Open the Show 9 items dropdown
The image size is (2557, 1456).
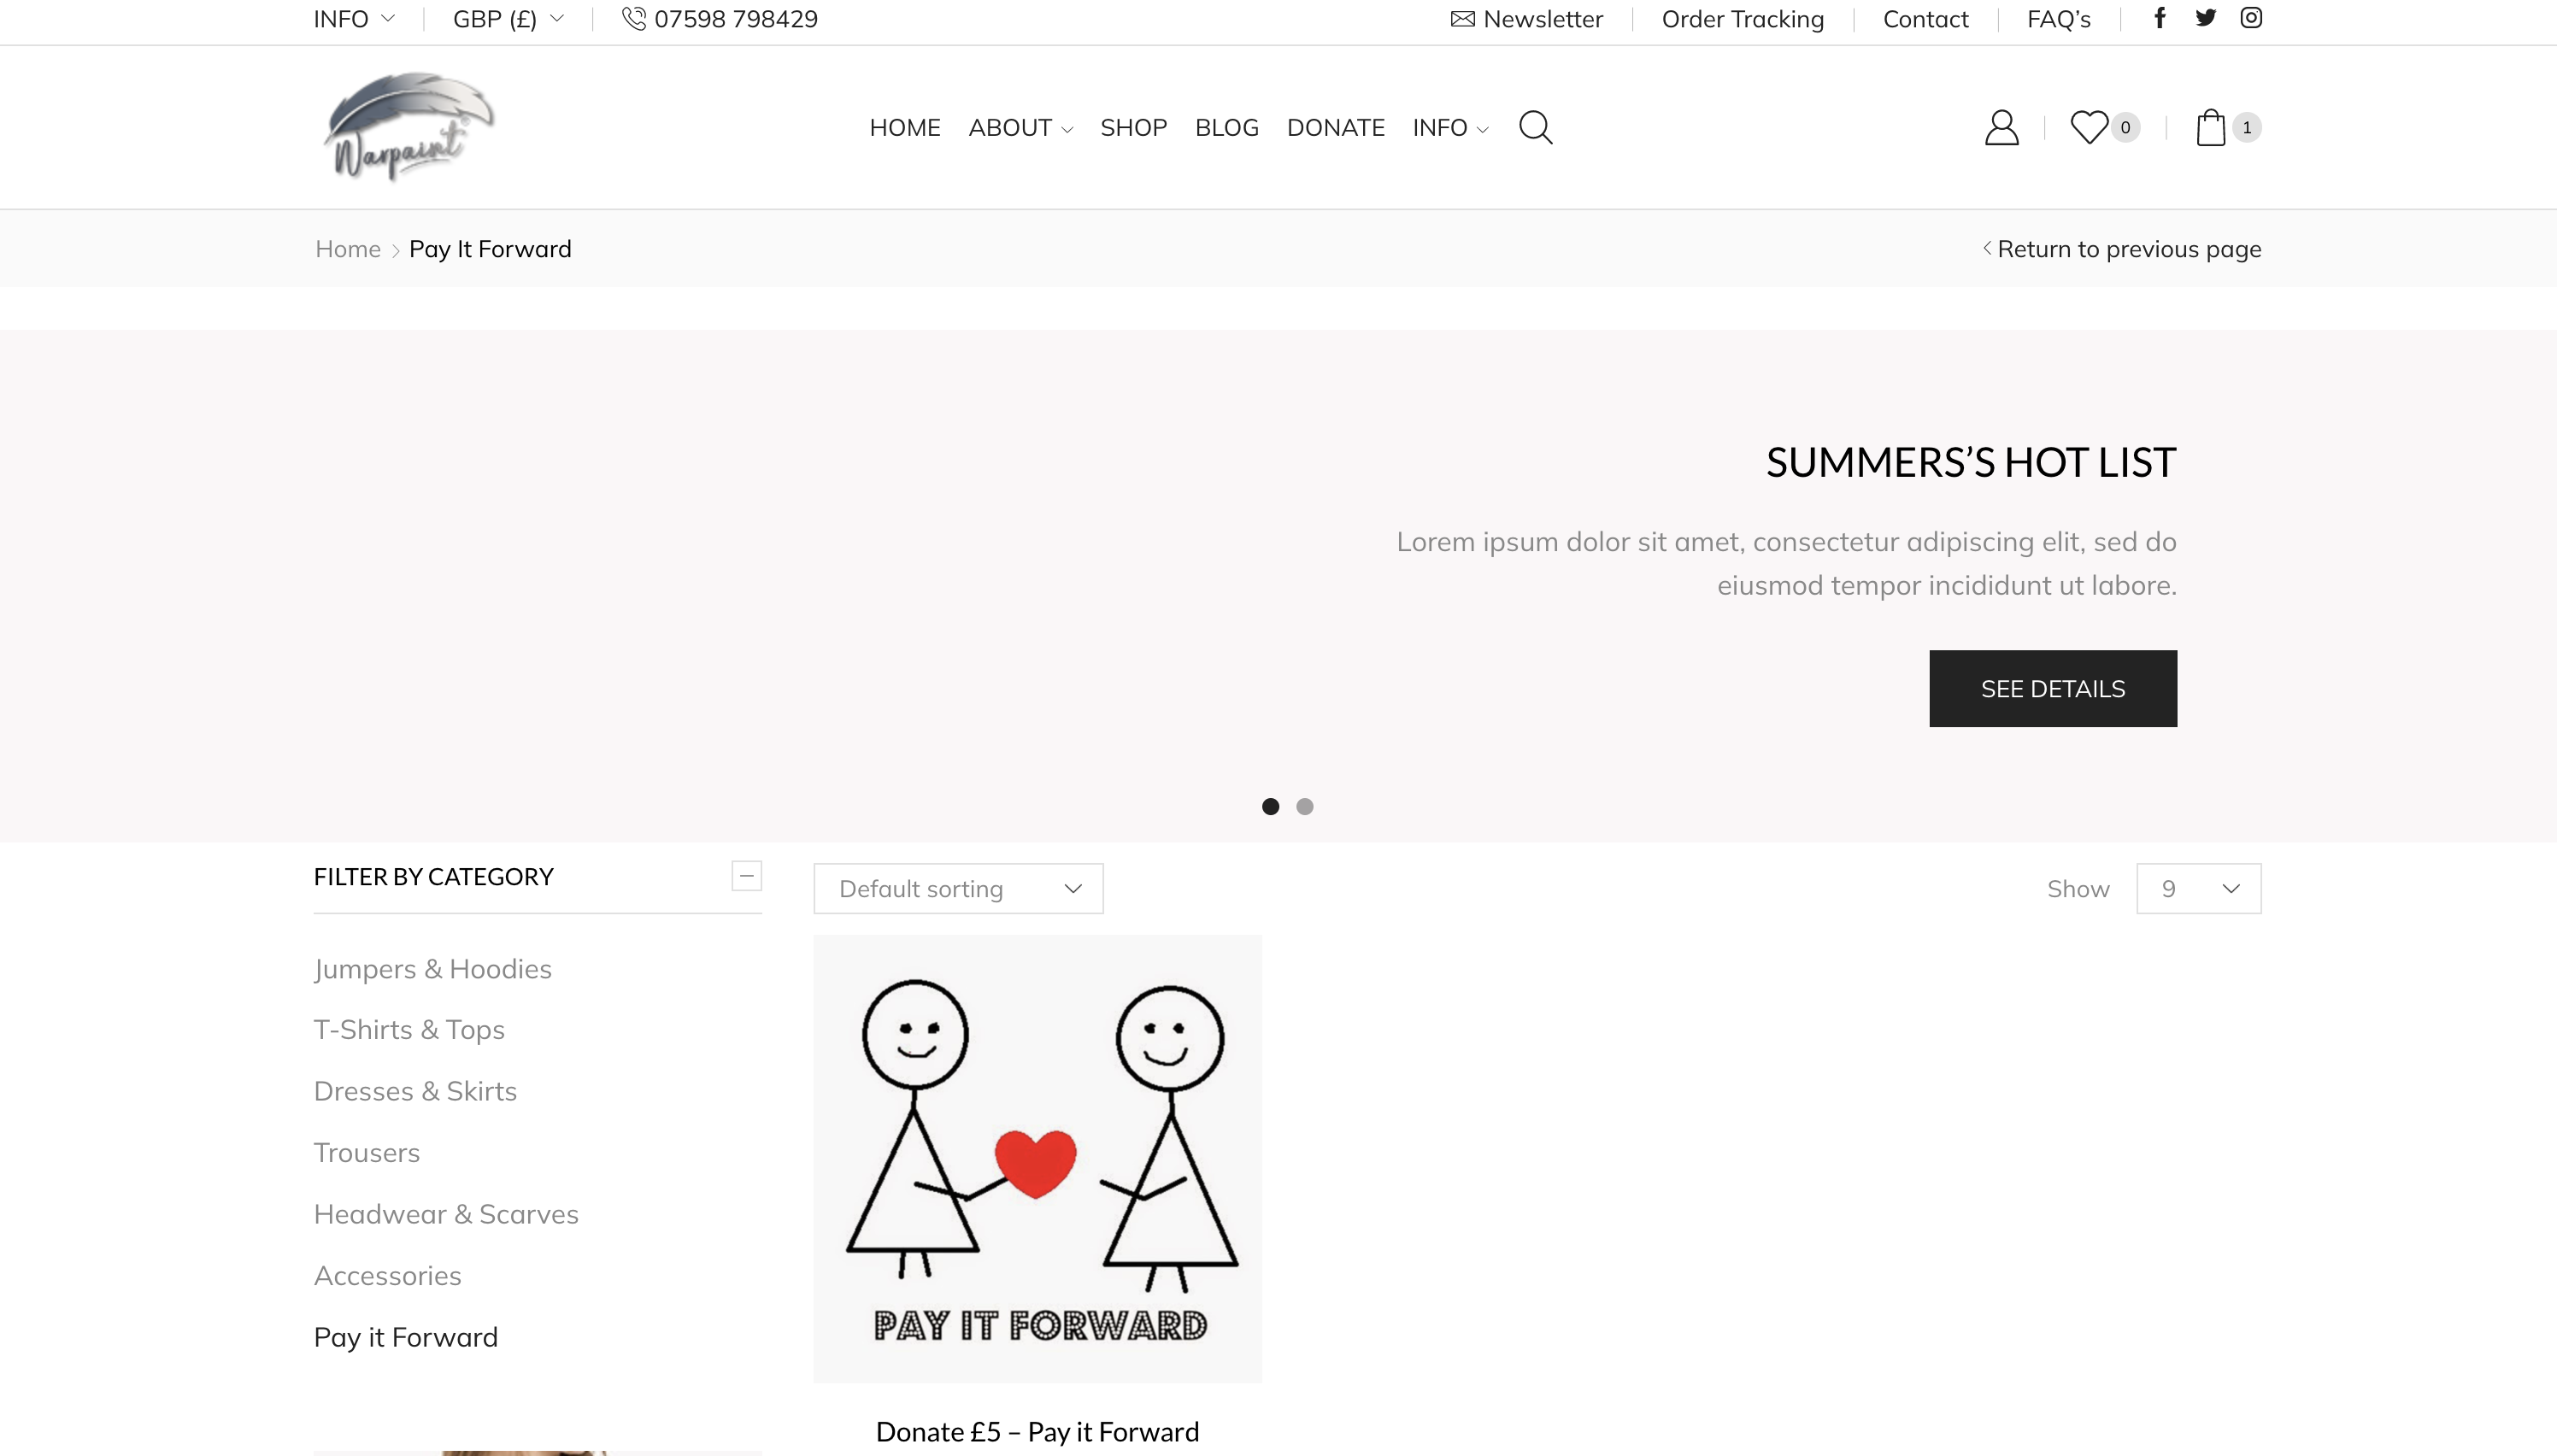(2198, 888)
